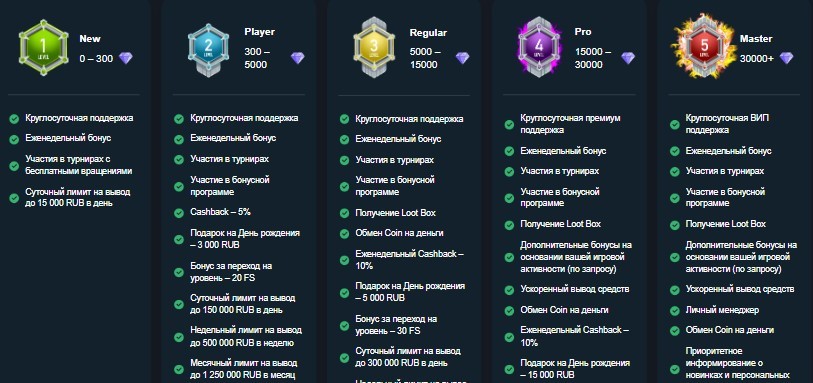The height and width of the screenshot is (383, 813).
Task: Click Получение Loot Box in Regular card
Action: (396, 213)
